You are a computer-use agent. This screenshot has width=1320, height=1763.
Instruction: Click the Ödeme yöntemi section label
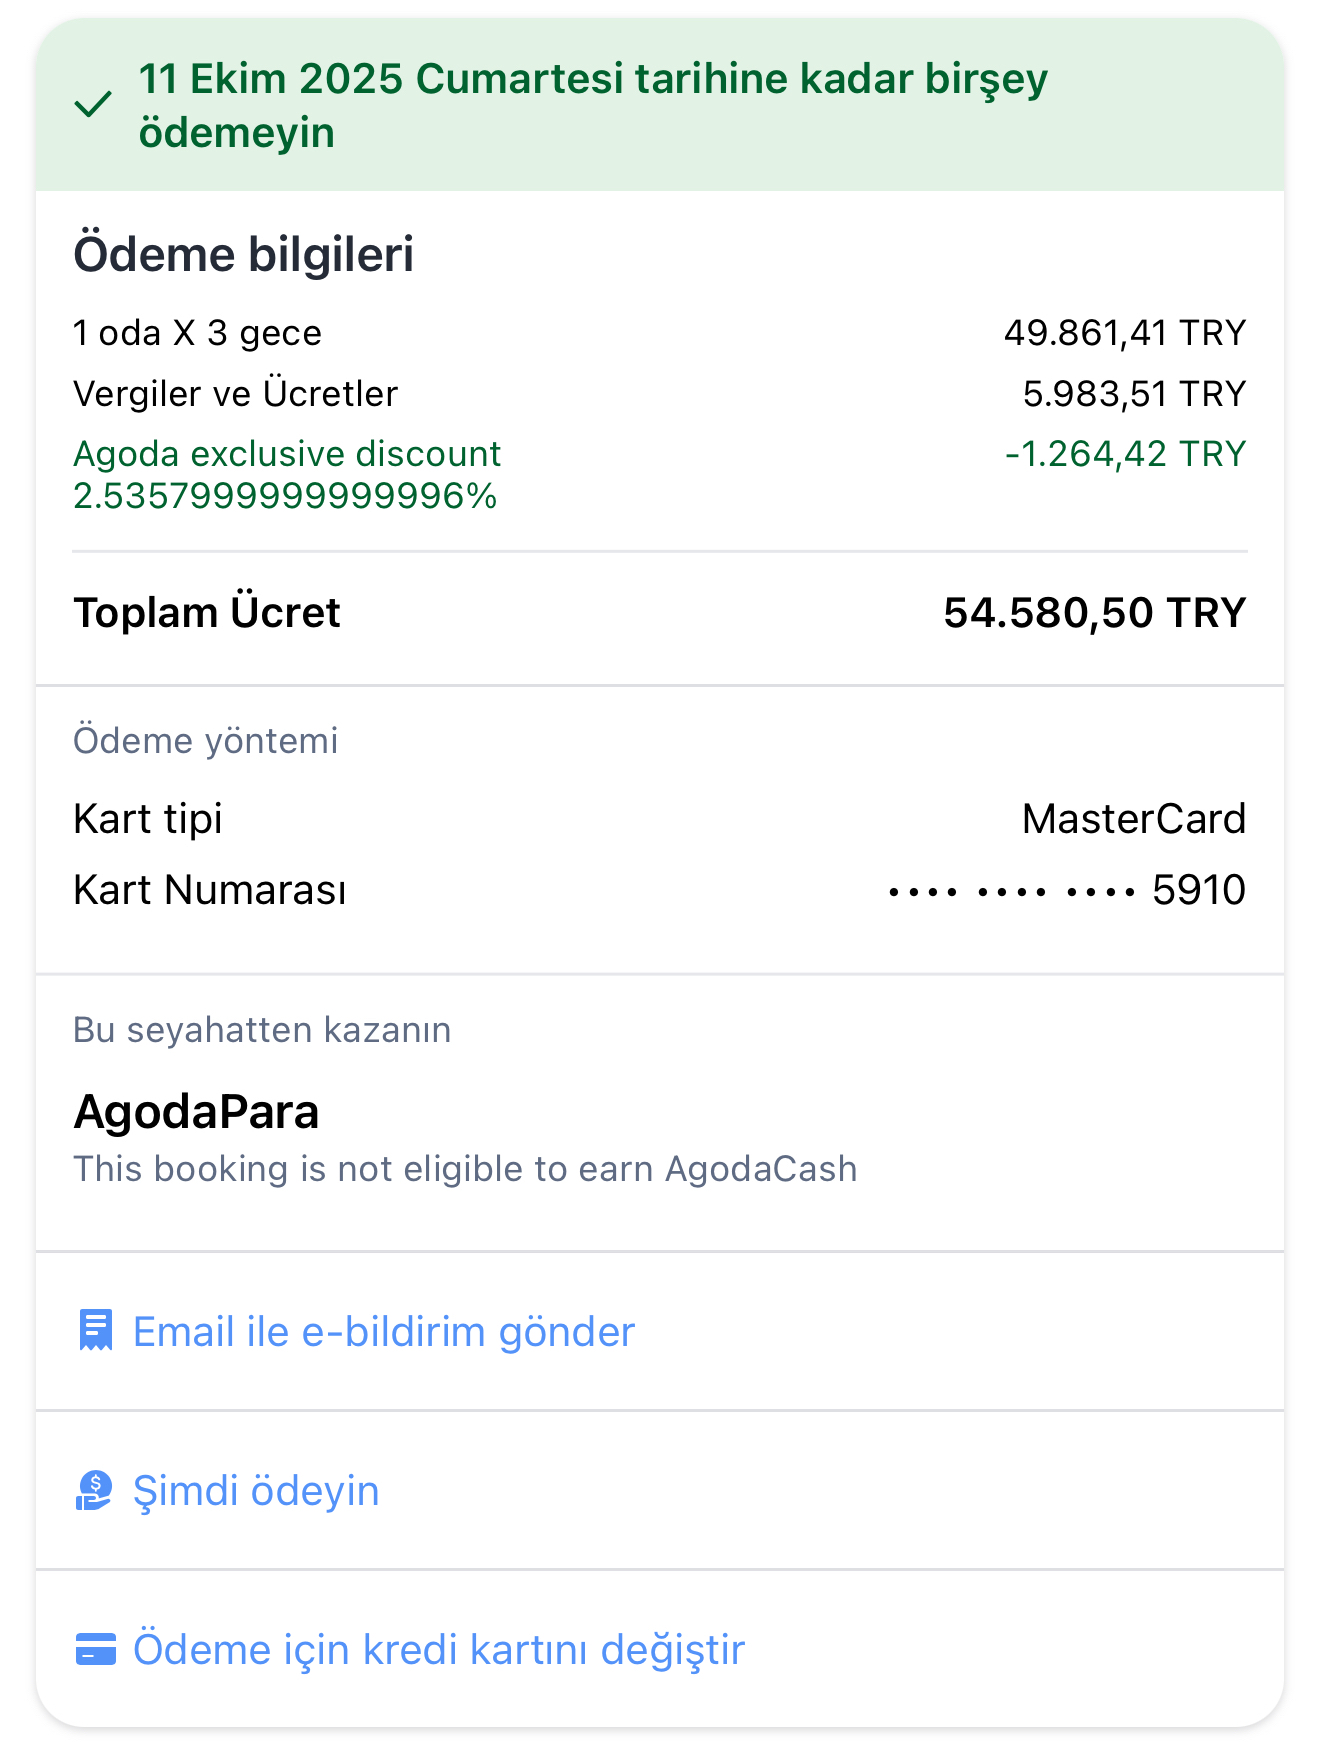pos(206,741)
